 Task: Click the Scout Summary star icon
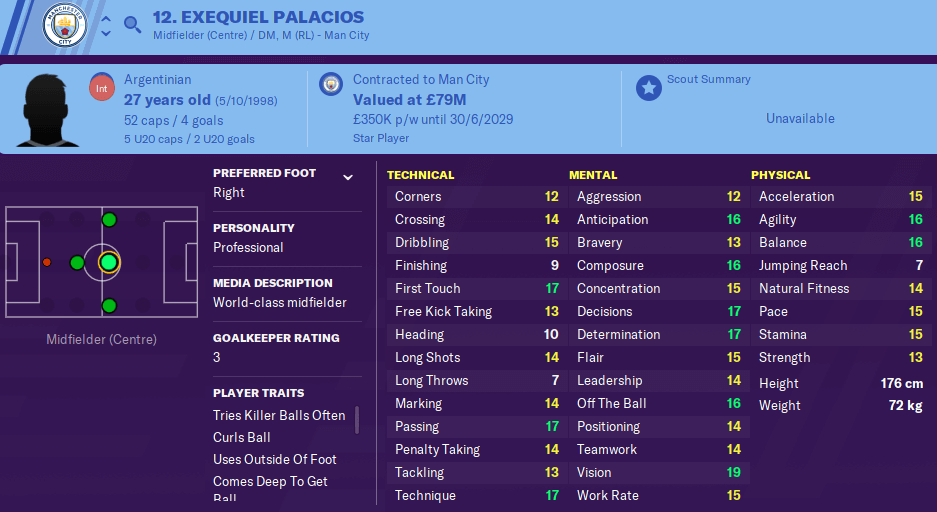(648, 88)
